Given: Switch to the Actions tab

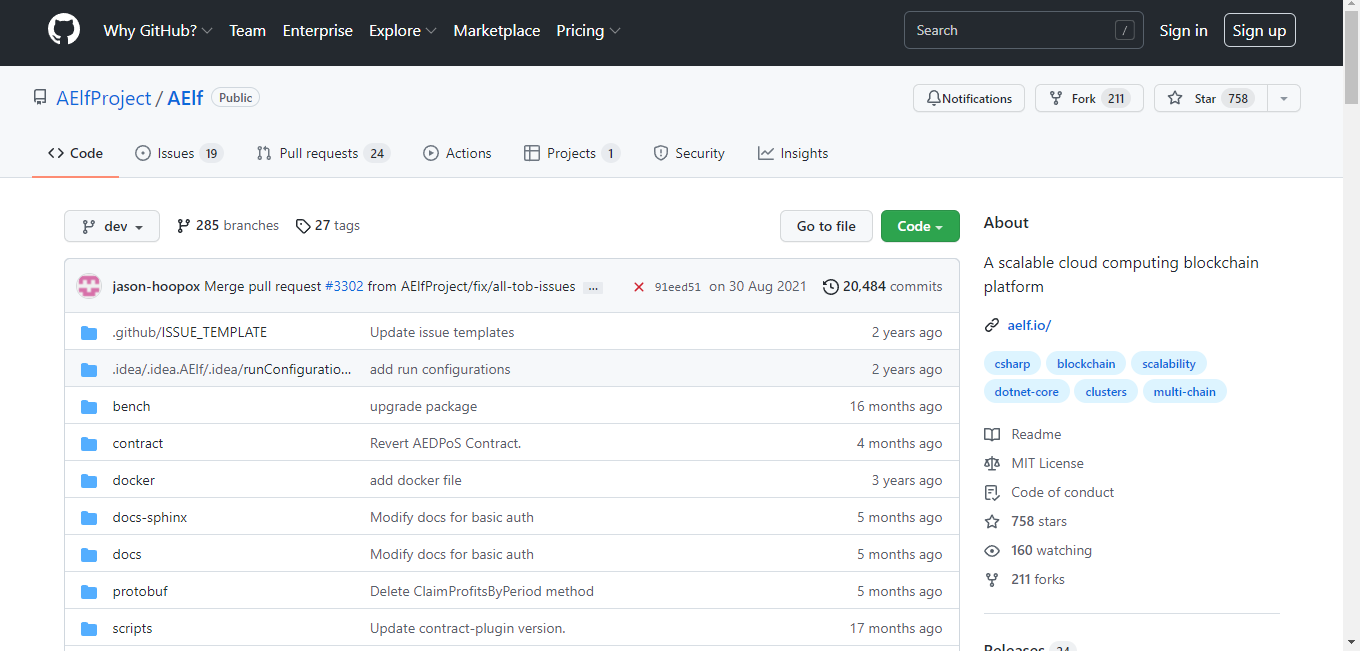Looking at the screenshot, I should (457, 153).
